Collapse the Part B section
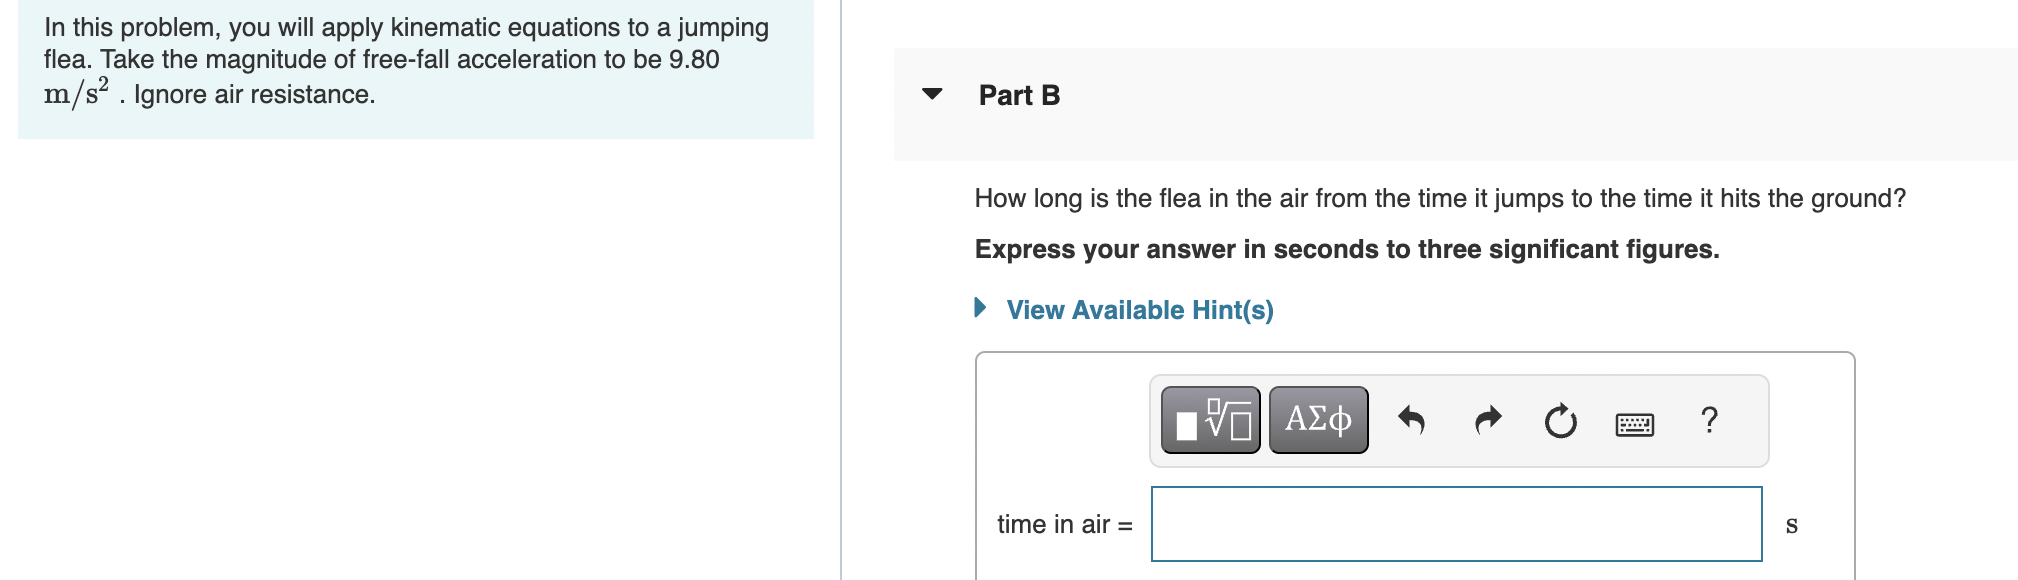This screenshot has width=2018, height=580. coord(932,93)
